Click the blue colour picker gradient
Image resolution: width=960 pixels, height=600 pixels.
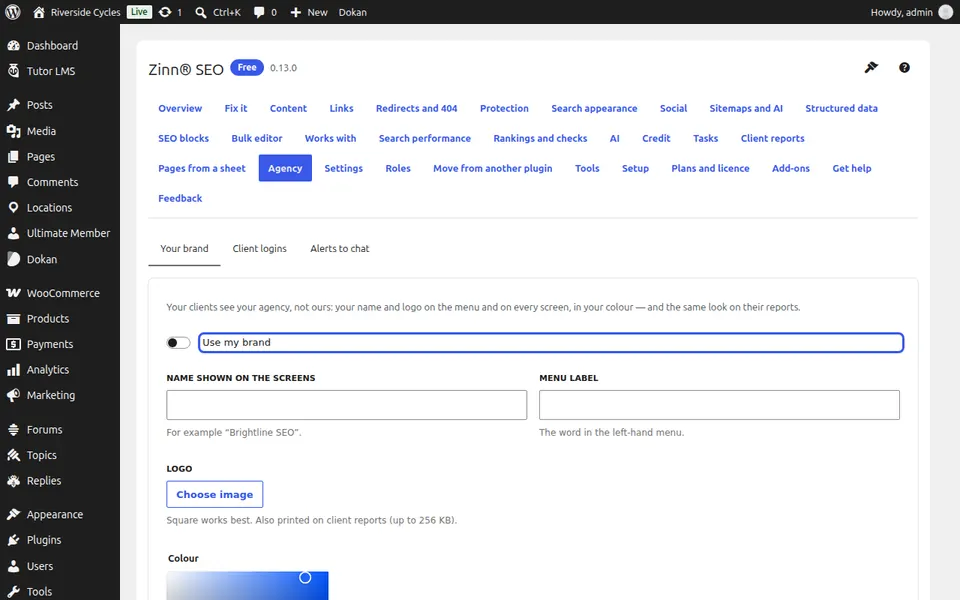click(247, 586)
